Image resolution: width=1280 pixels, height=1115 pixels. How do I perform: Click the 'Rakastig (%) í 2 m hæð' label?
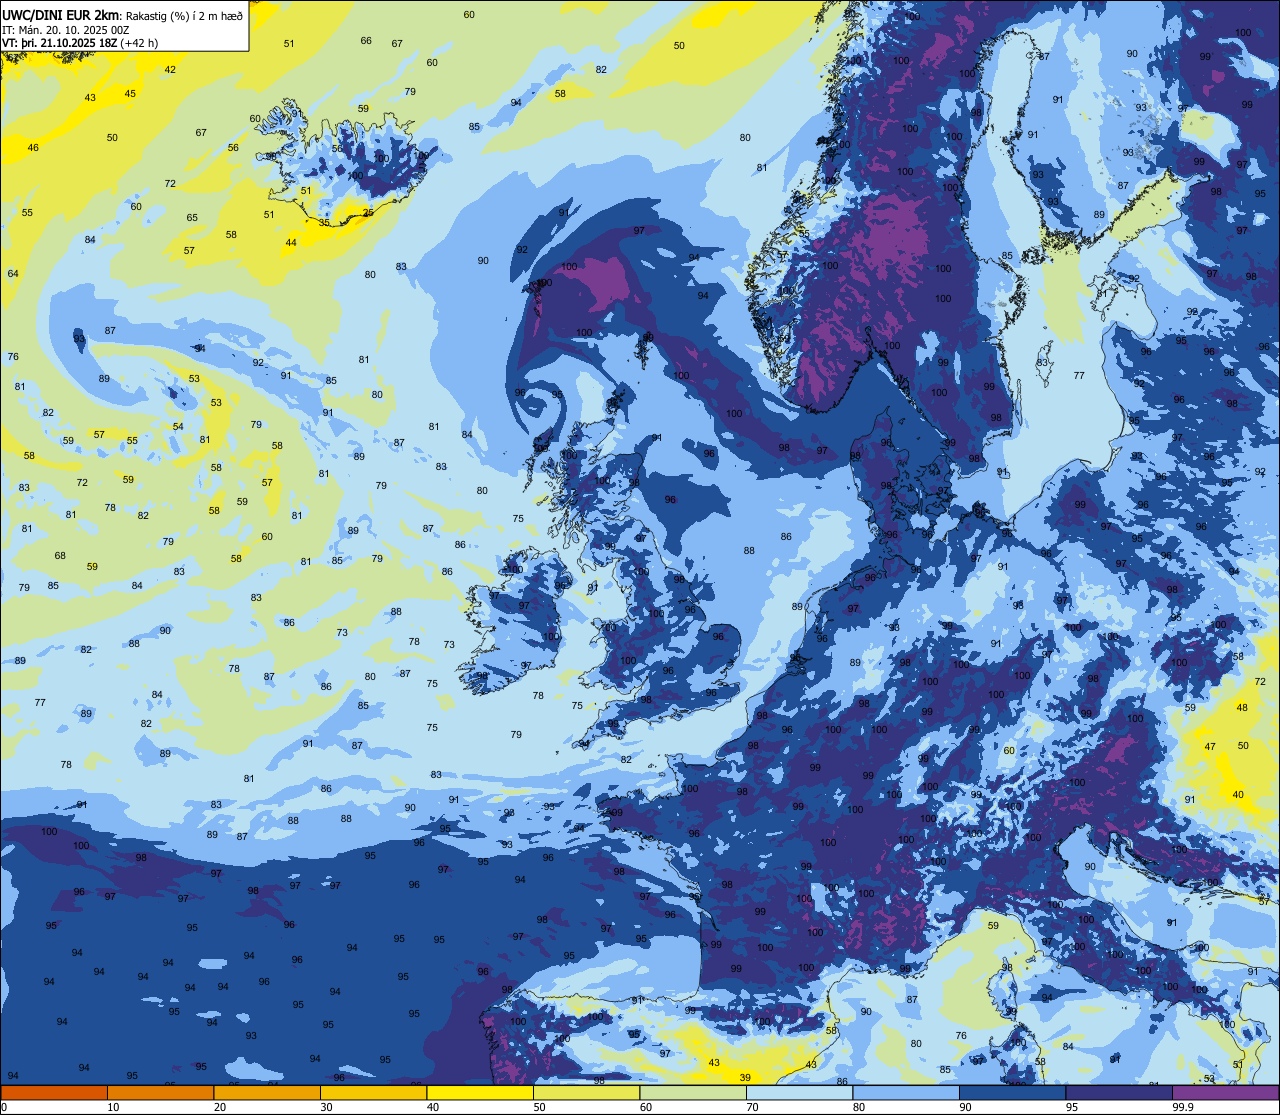click(x=184, y=16)
